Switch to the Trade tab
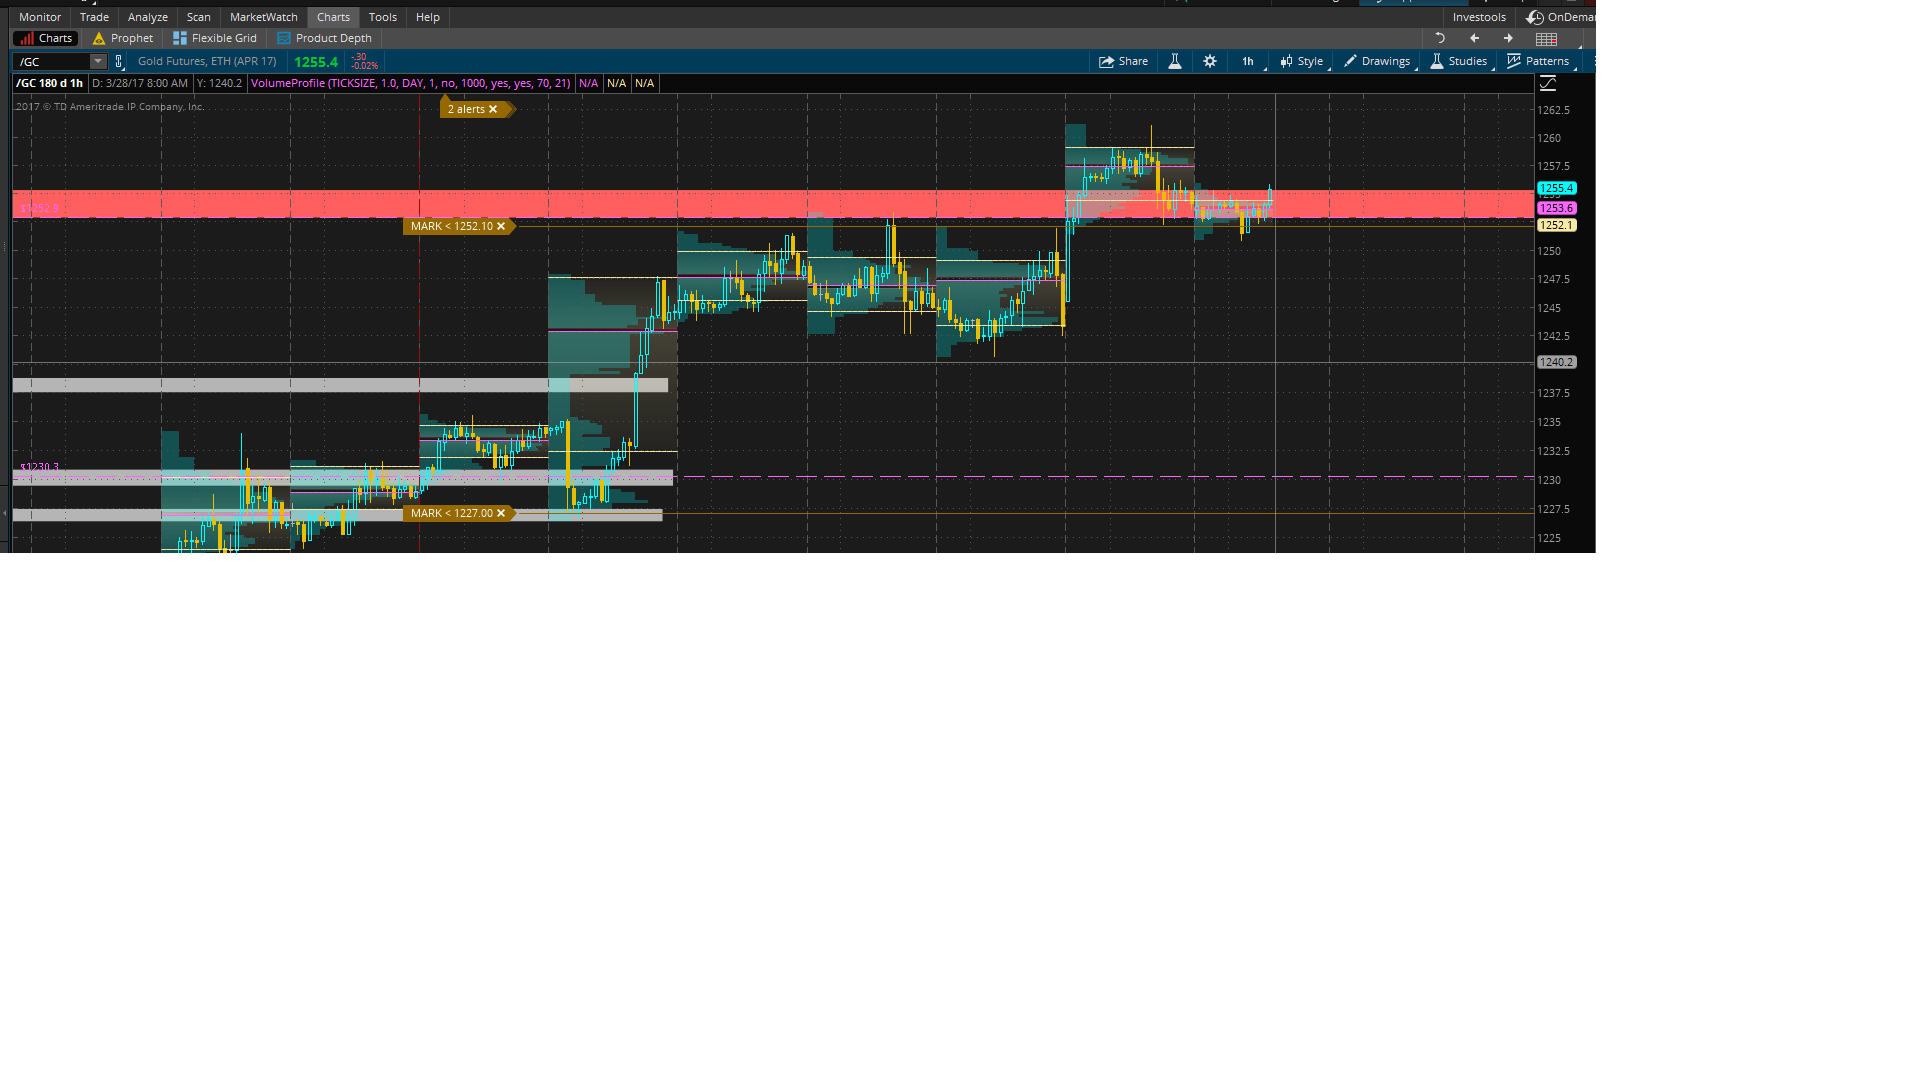 (x=94, y=17)
